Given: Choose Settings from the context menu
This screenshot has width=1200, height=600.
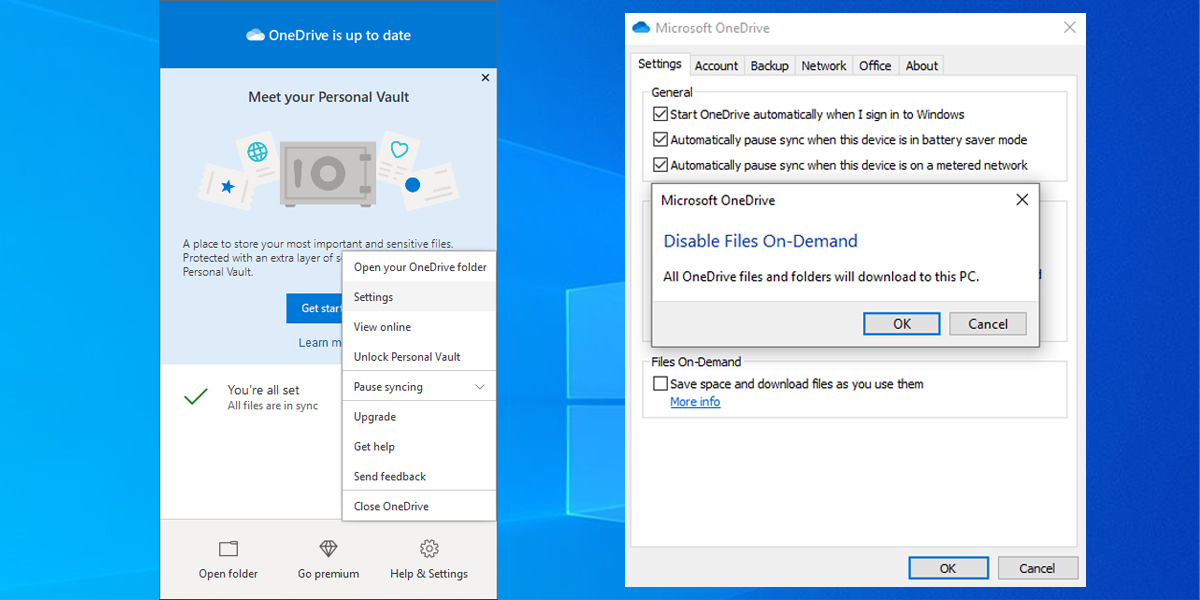Looking at the screenshot, I should [x=419, y=297].
